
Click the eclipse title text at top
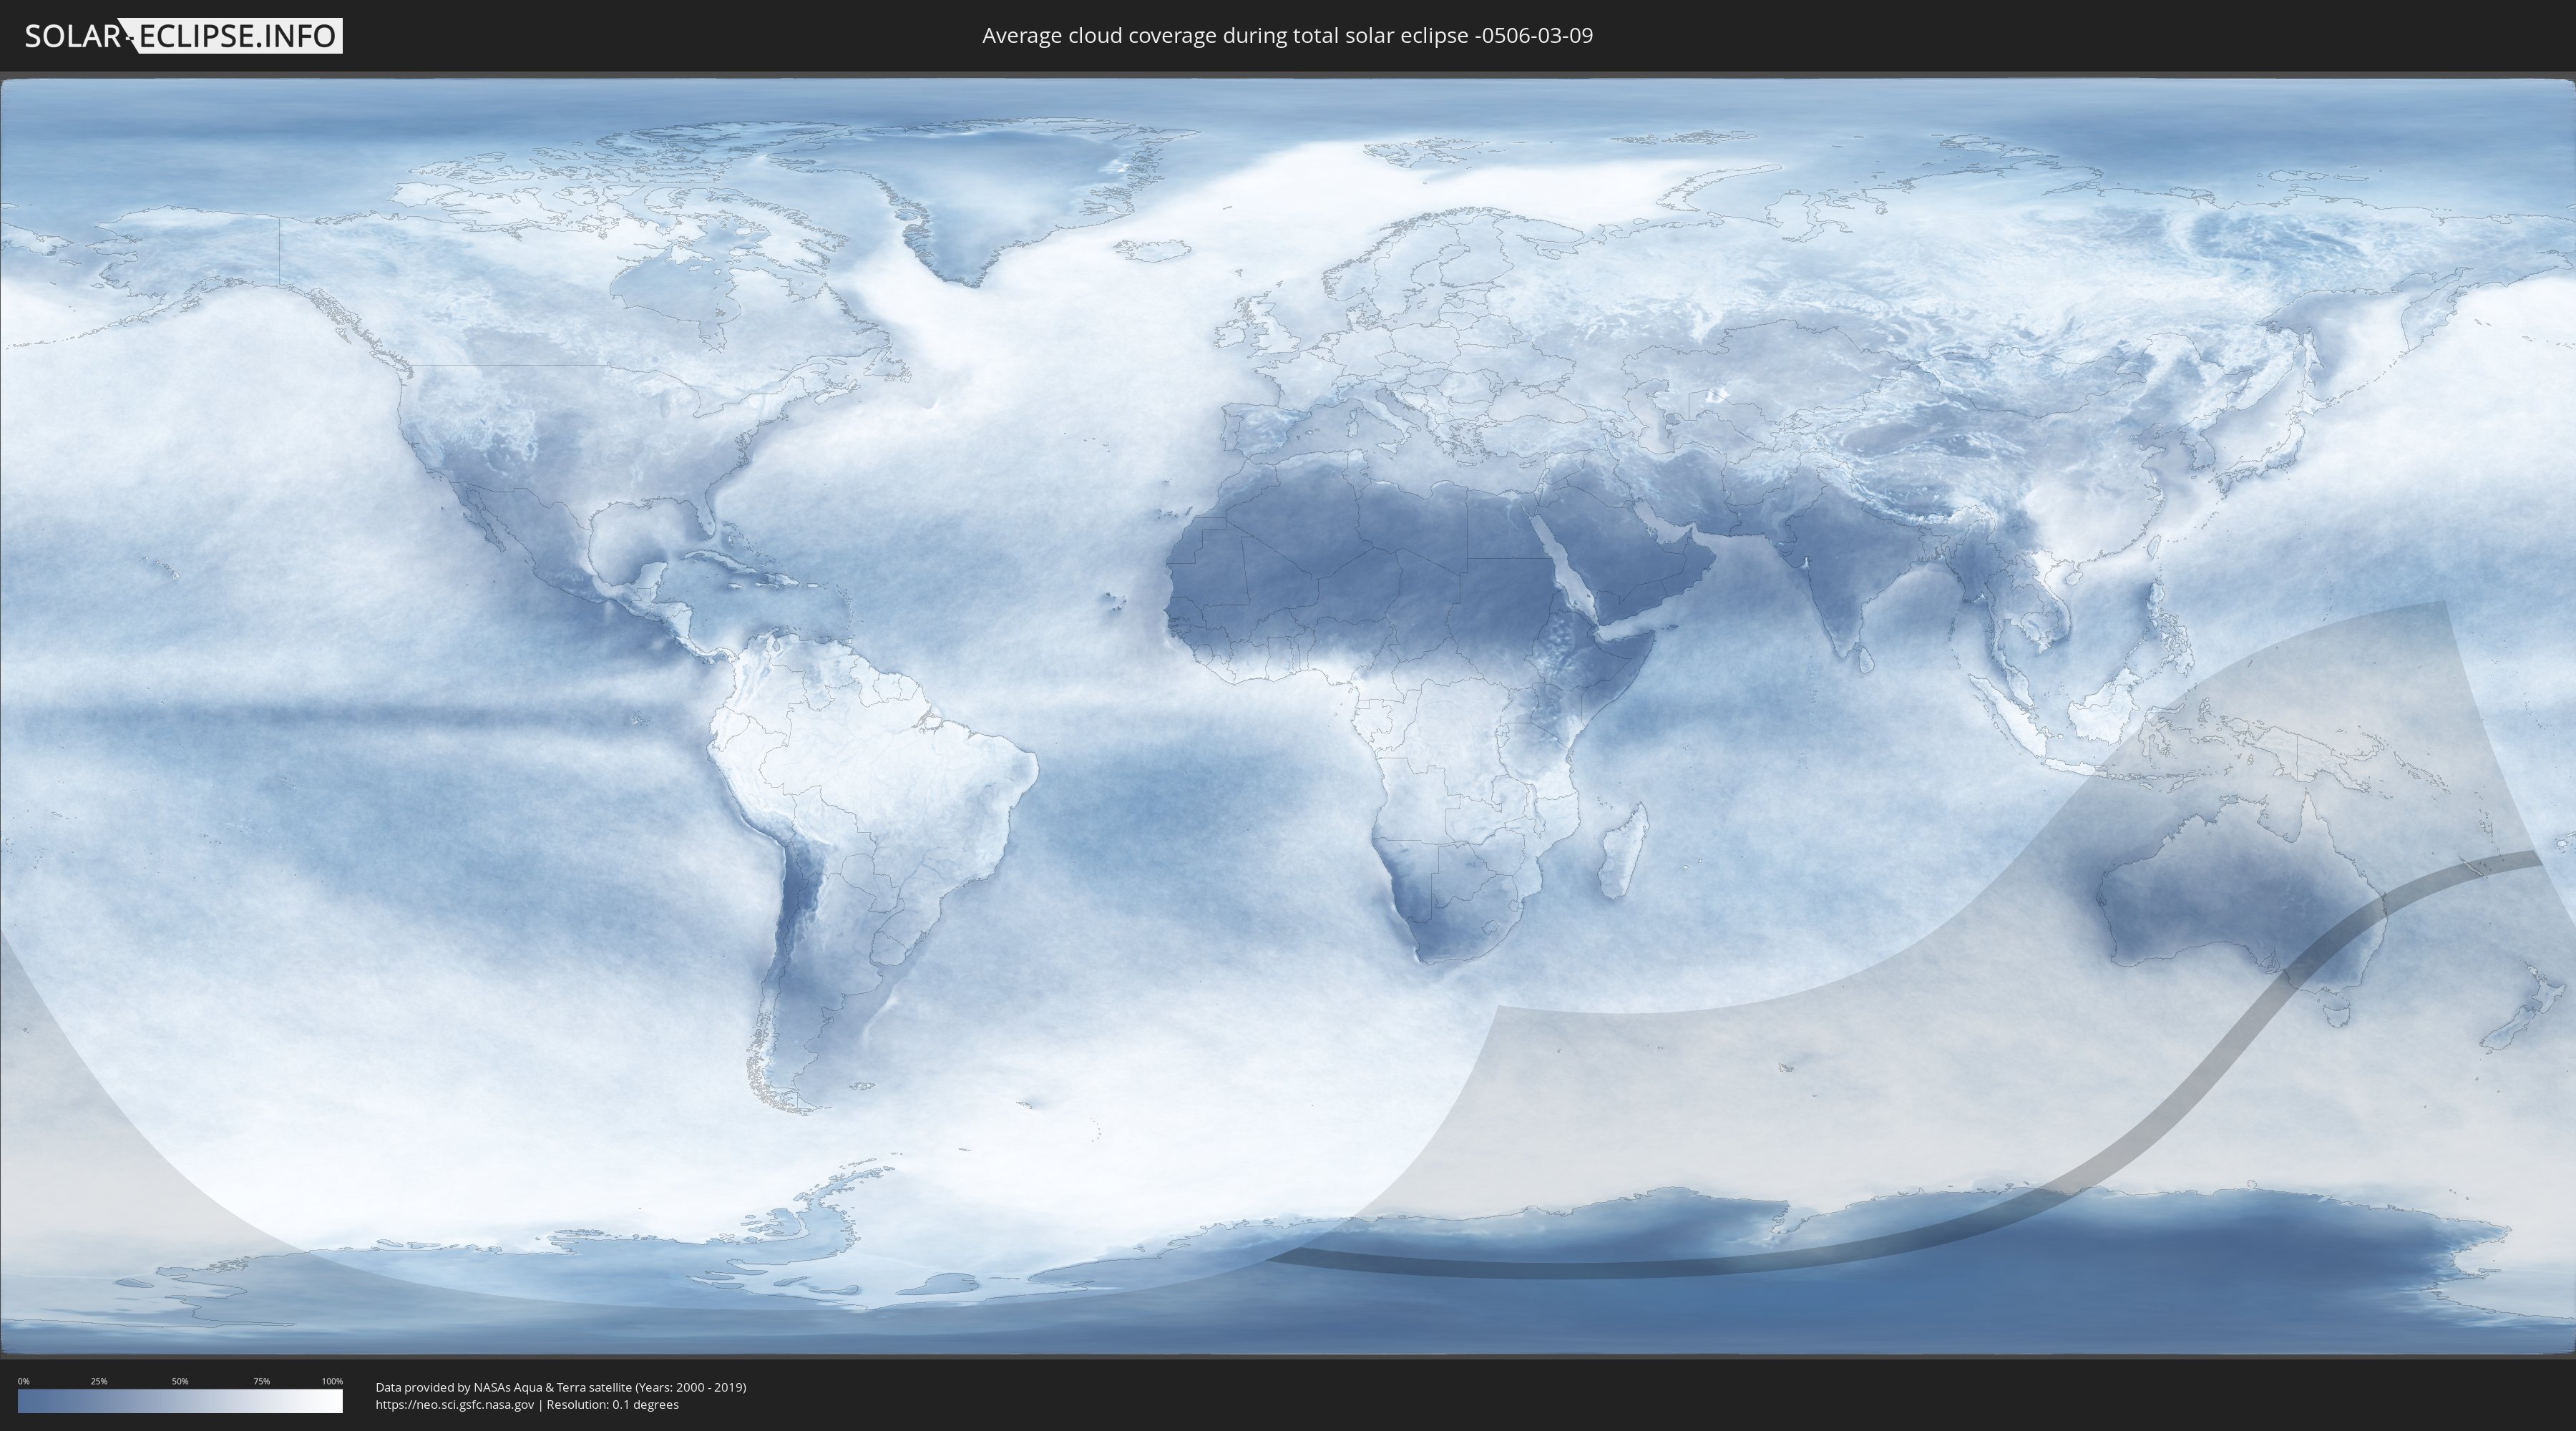pyautogui.click(x=1287, y=36)
